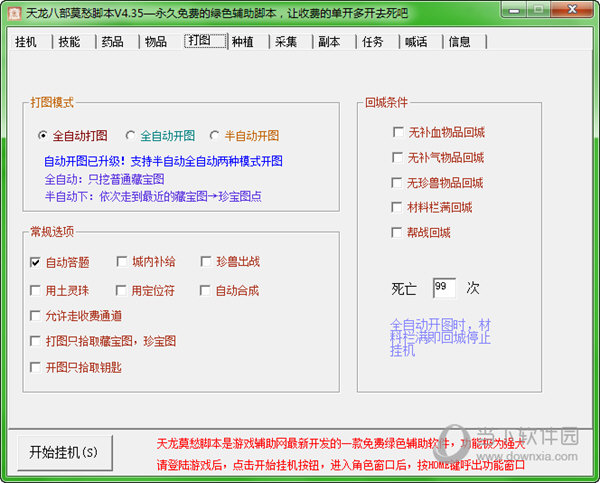The image size is (600, 483).
Task: Enable 城内补给 option
Action: coord(122,262)
